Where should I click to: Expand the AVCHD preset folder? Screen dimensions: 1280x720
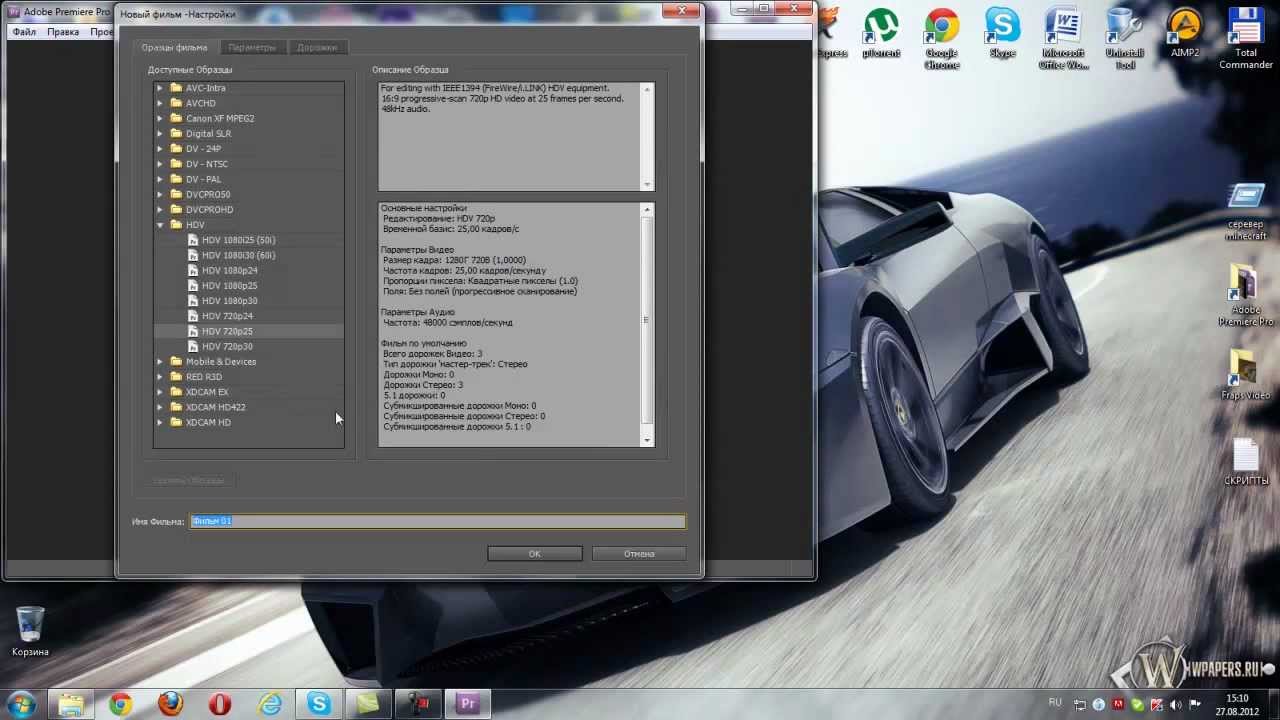(x=160, y=103)
